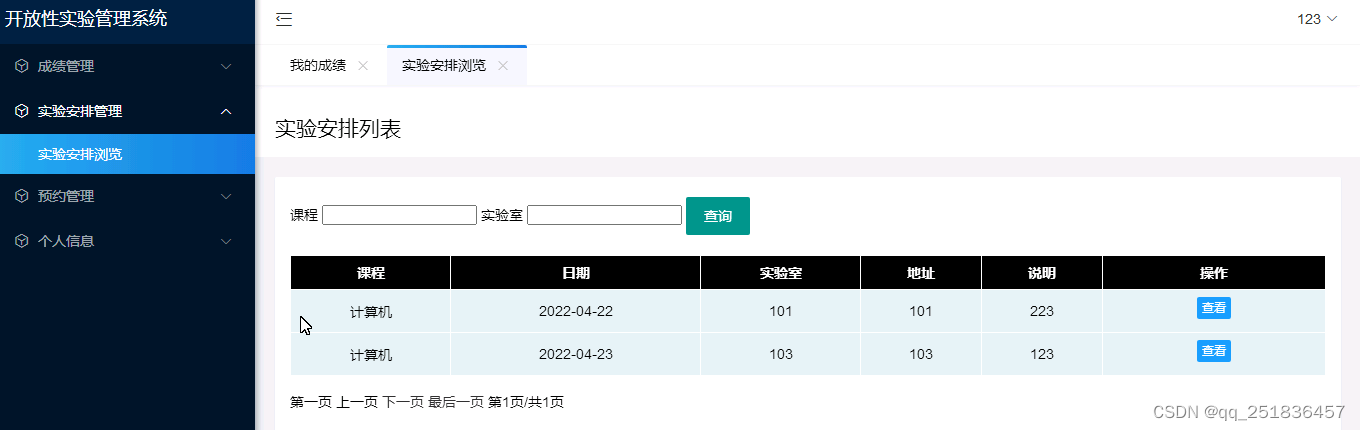Expand the 成绩管理 menu chevron

pos(226,66)
